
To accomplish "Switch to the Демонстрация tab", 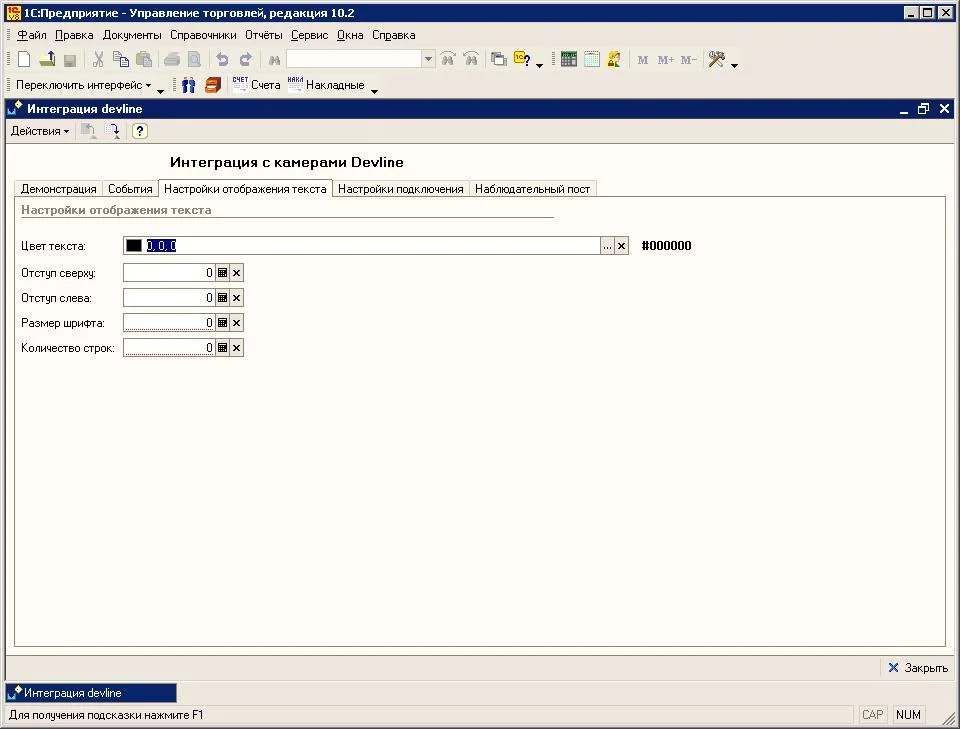I will (59, 189).
